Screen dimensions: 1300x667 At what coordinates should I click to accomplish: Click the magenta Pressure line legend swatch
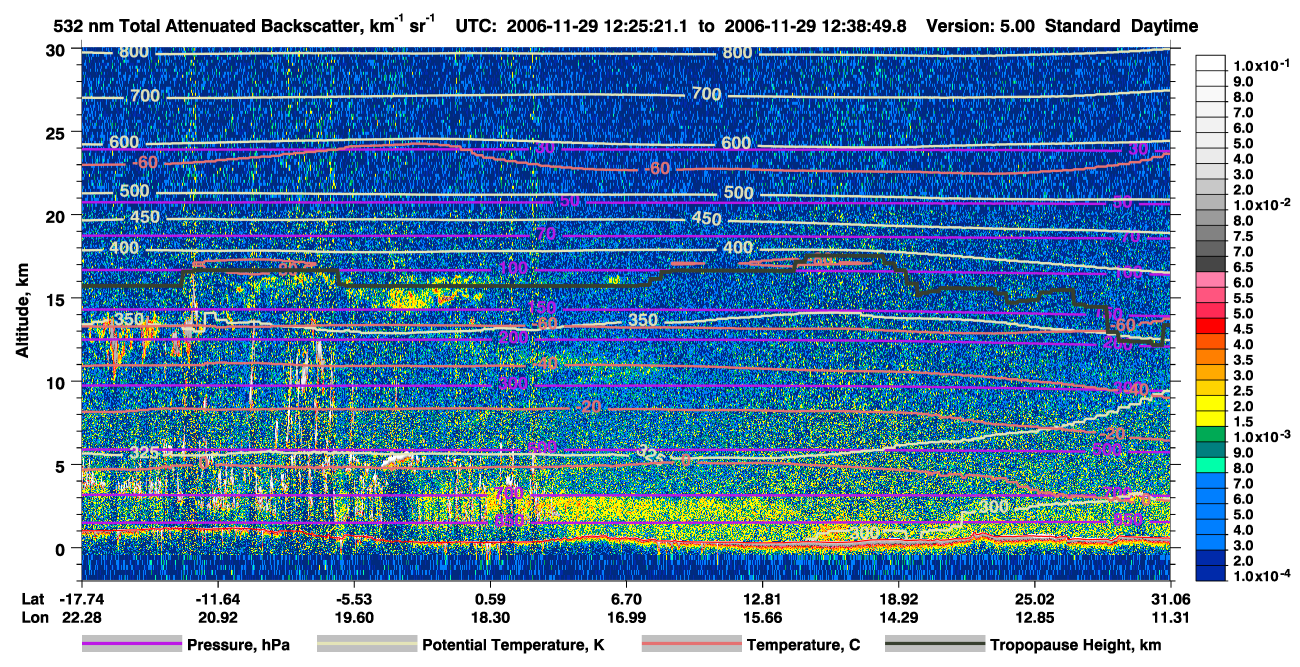pos(132,645)
